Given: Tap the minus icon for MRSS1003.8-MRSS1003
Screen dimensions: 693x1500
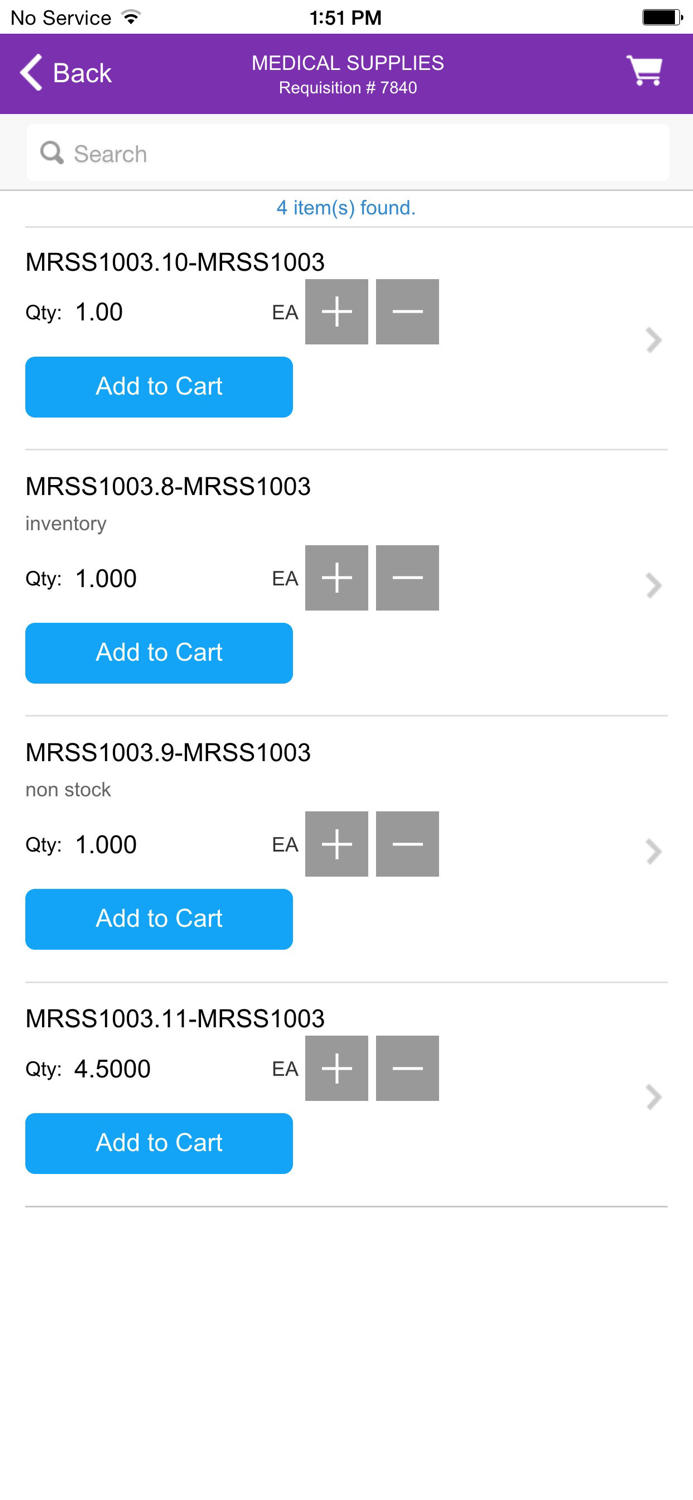Looking at the screenshot, I should [x=407, y=578].
